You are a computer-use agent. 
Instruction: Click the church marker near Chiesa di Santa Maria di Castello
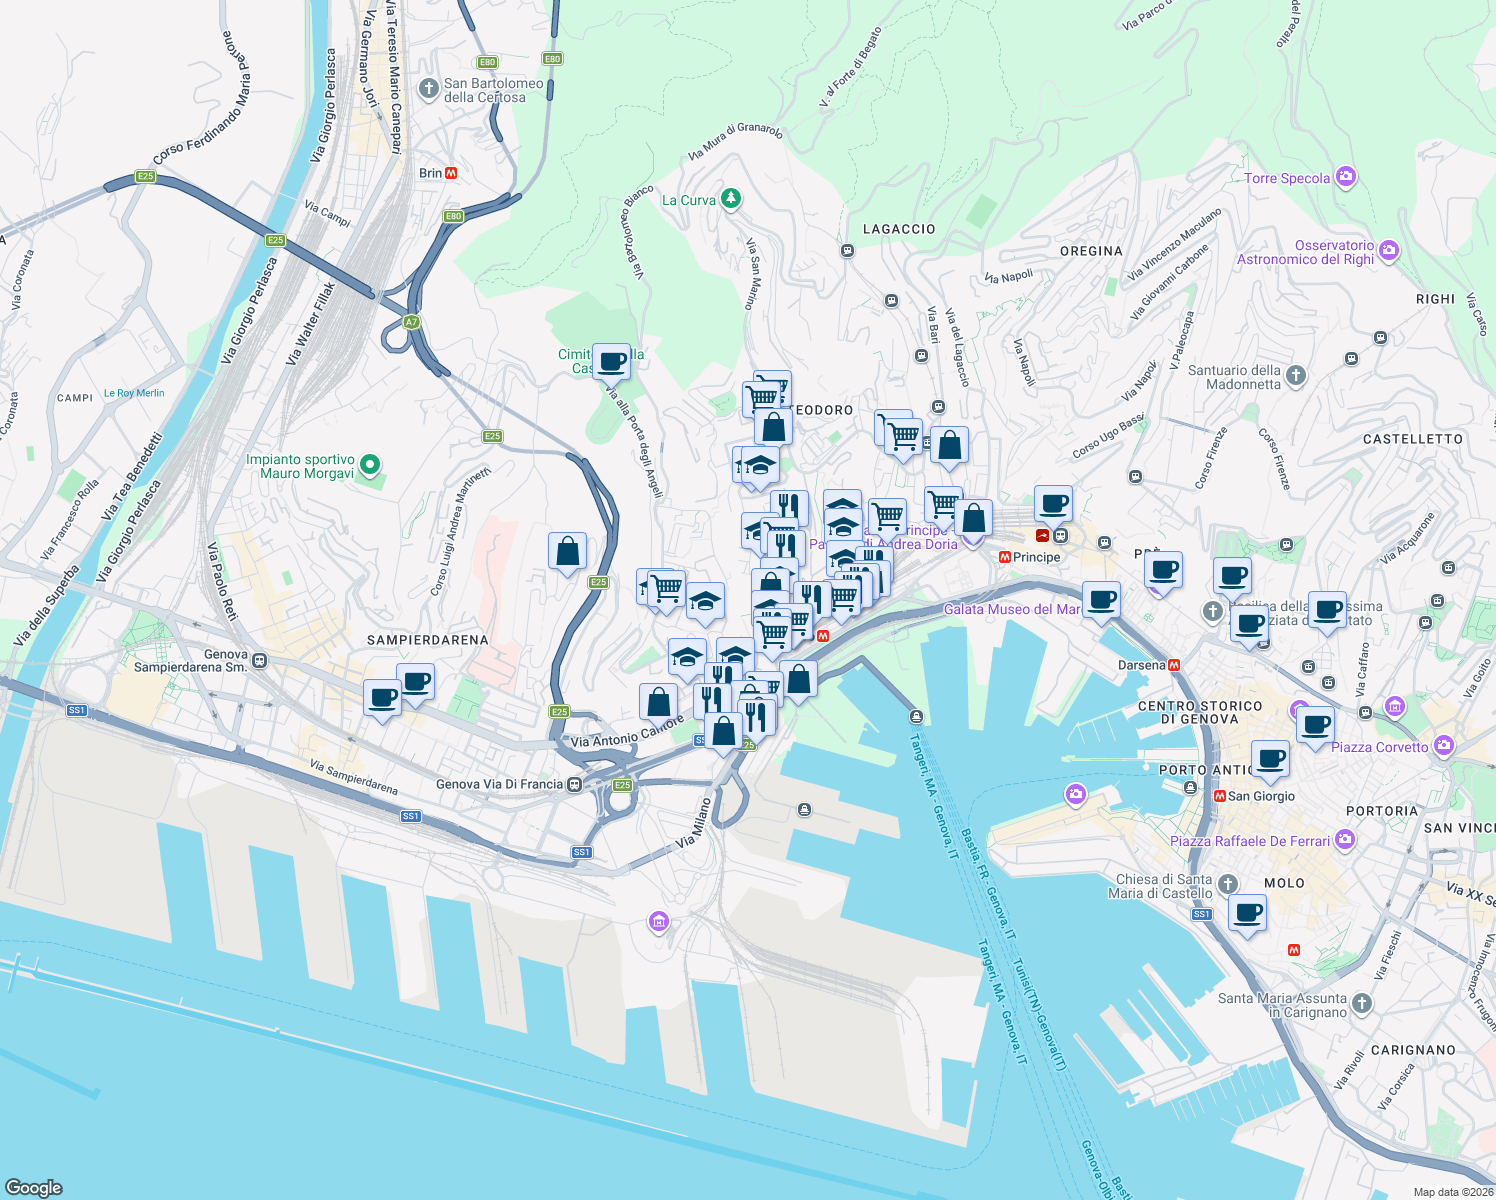1227,884
